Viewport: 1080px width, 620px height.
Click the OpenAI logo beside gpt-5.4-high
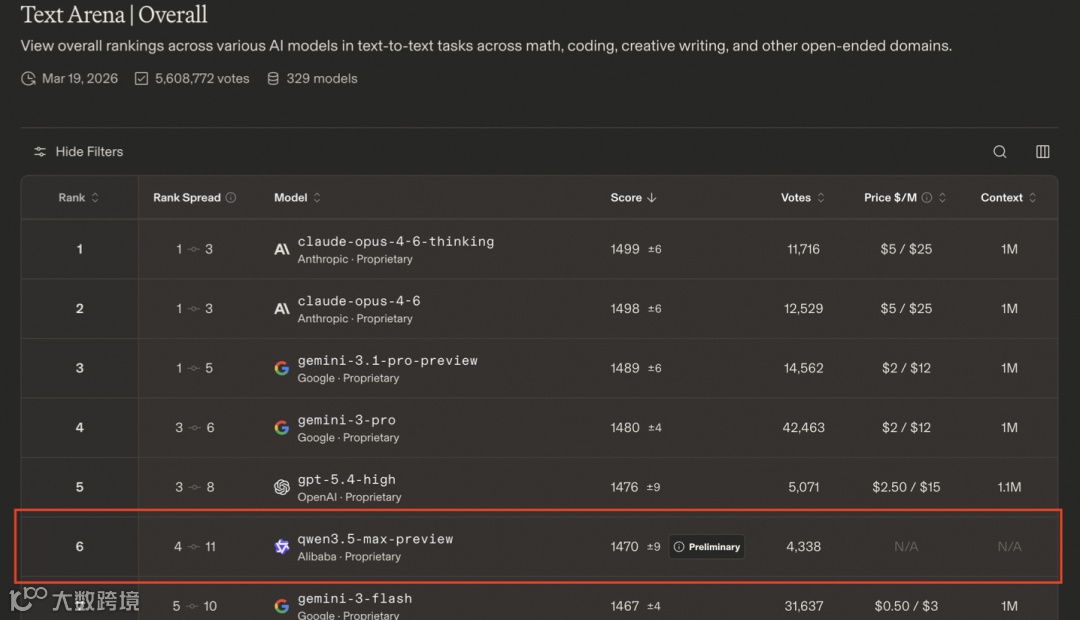[282, 487]
